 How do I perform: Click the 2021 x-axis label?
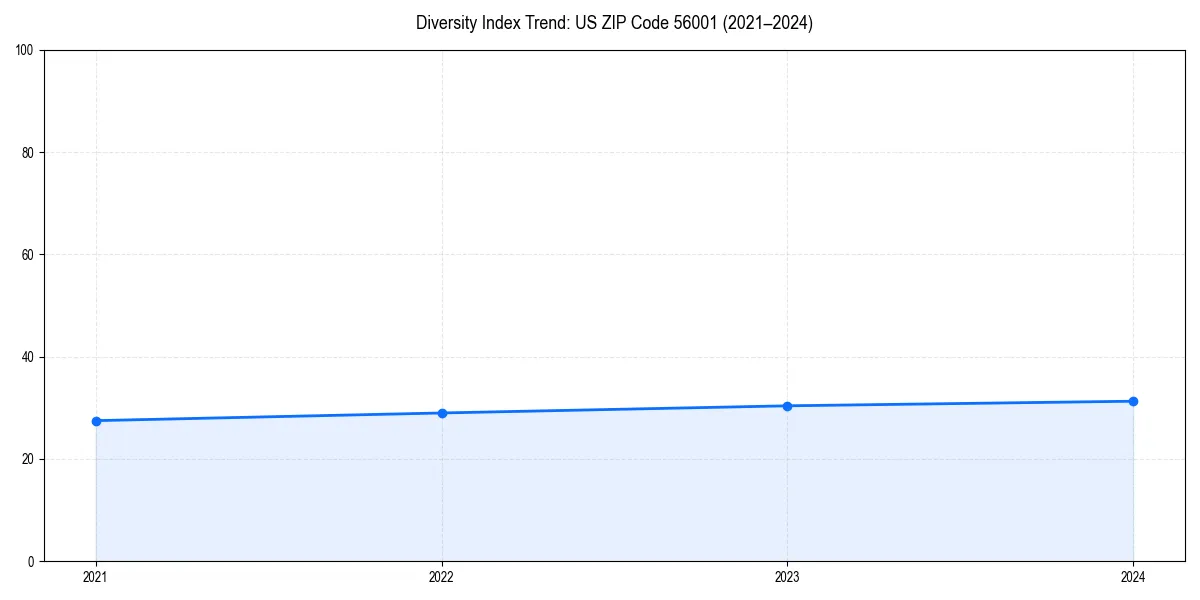[95, 577]
